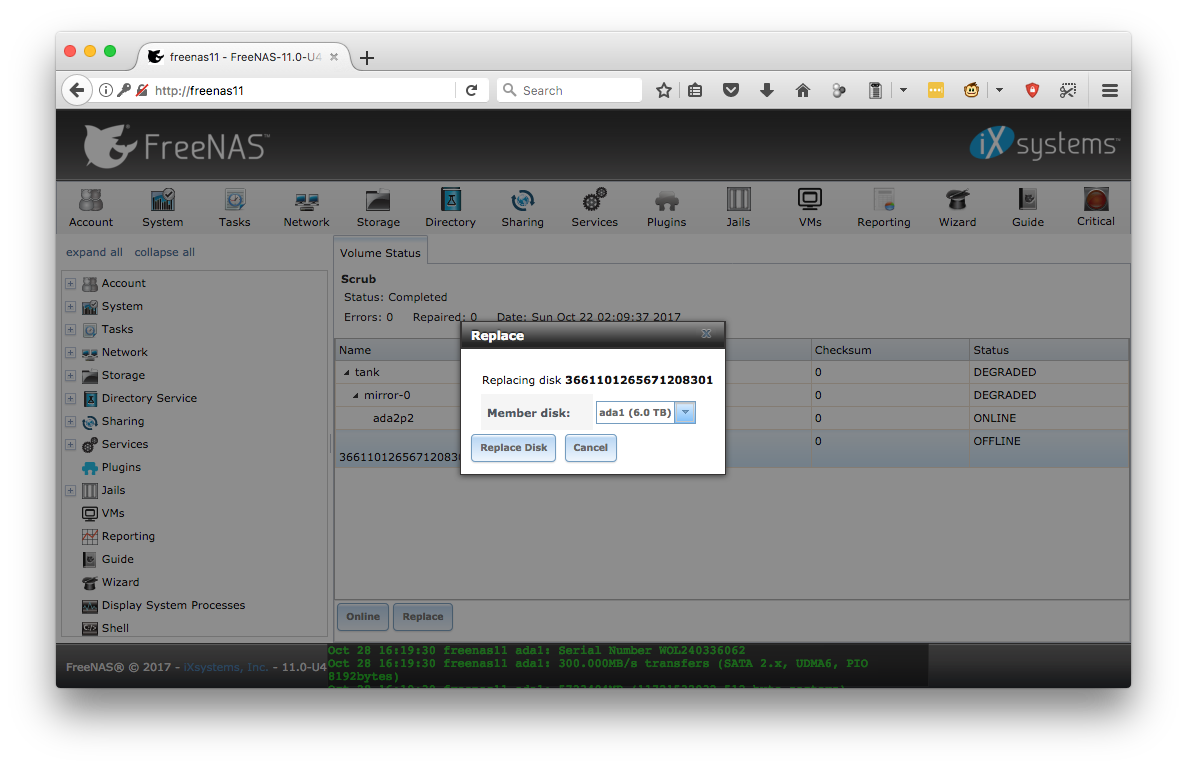This screenshot has width=1187, height=768.
Task: Expand the Tasks tree node
Action: (70, 329)
